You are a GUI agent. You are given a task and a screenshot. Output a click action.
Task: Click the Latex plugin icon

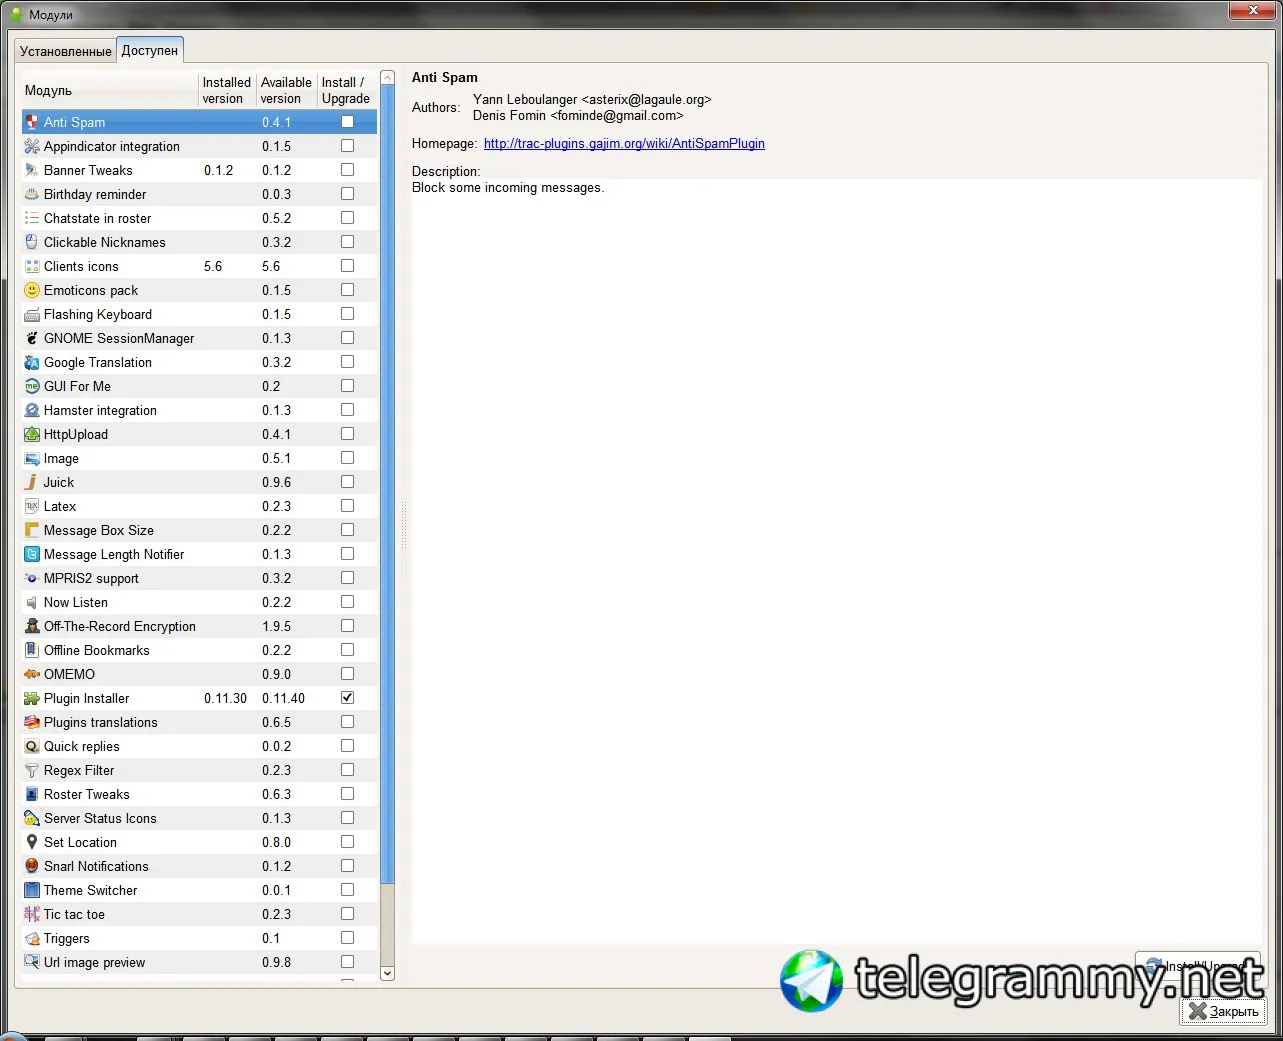click(32, 506)
